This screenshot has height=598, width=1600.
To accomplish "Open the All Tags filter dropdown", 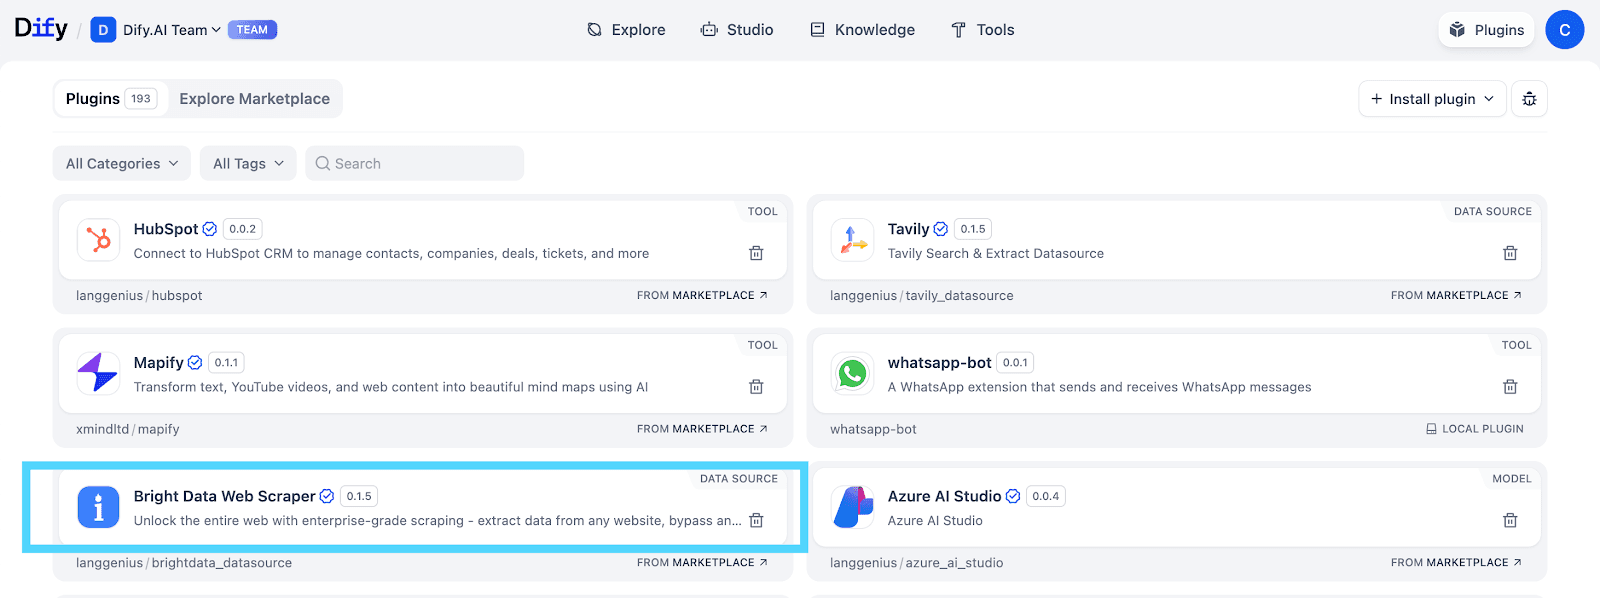I will point(248,164).
